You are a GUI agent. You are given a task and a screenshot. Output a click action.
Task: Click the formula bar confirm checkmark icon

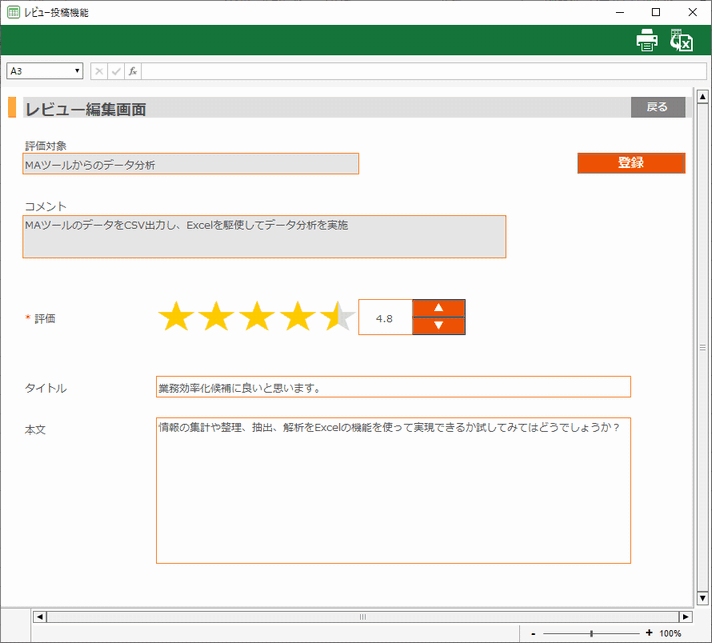click(116, 72)
